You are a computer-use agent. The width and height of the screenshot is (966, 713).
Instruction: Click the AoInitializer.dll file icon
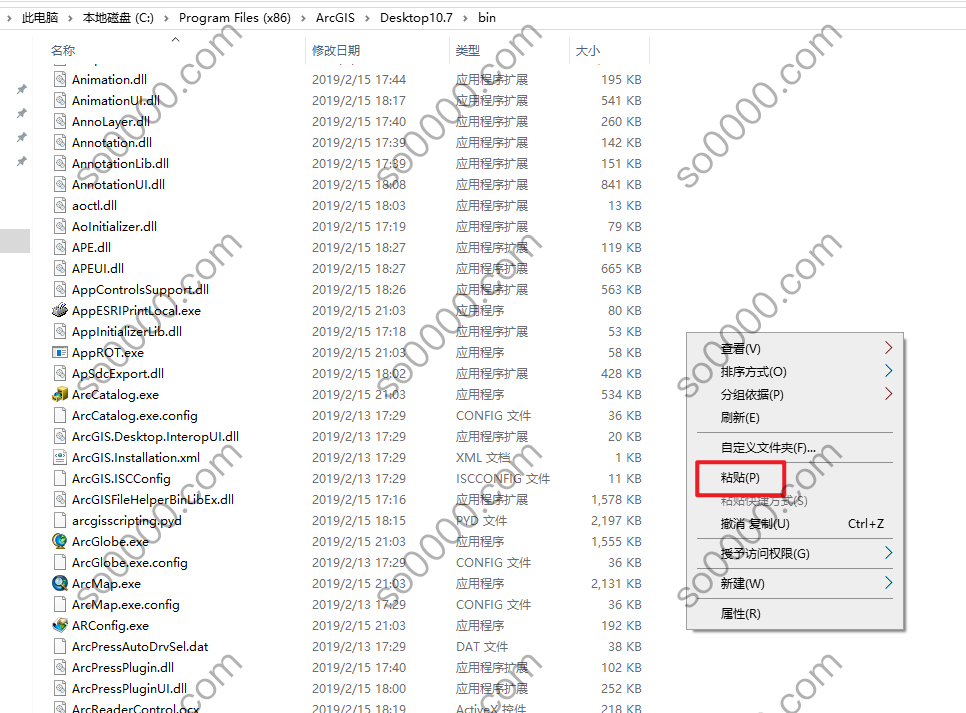(x=60, y=226)
